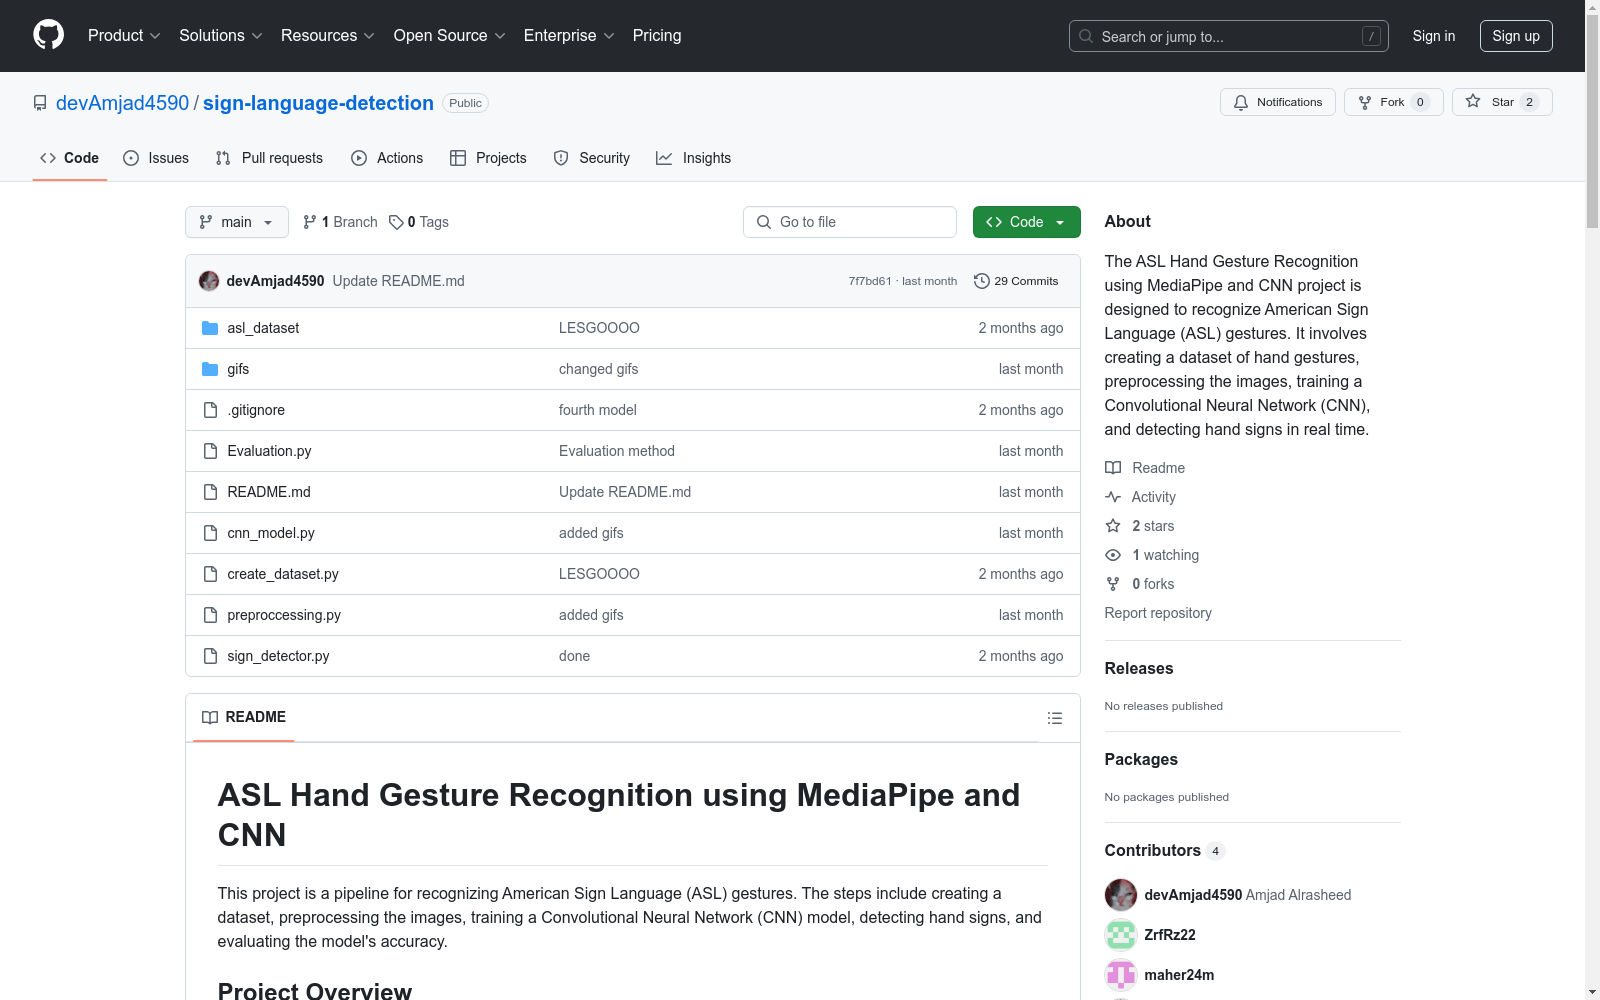Select the README tab
Screen dimensions: 1600x1000
(x=244, y=717)
